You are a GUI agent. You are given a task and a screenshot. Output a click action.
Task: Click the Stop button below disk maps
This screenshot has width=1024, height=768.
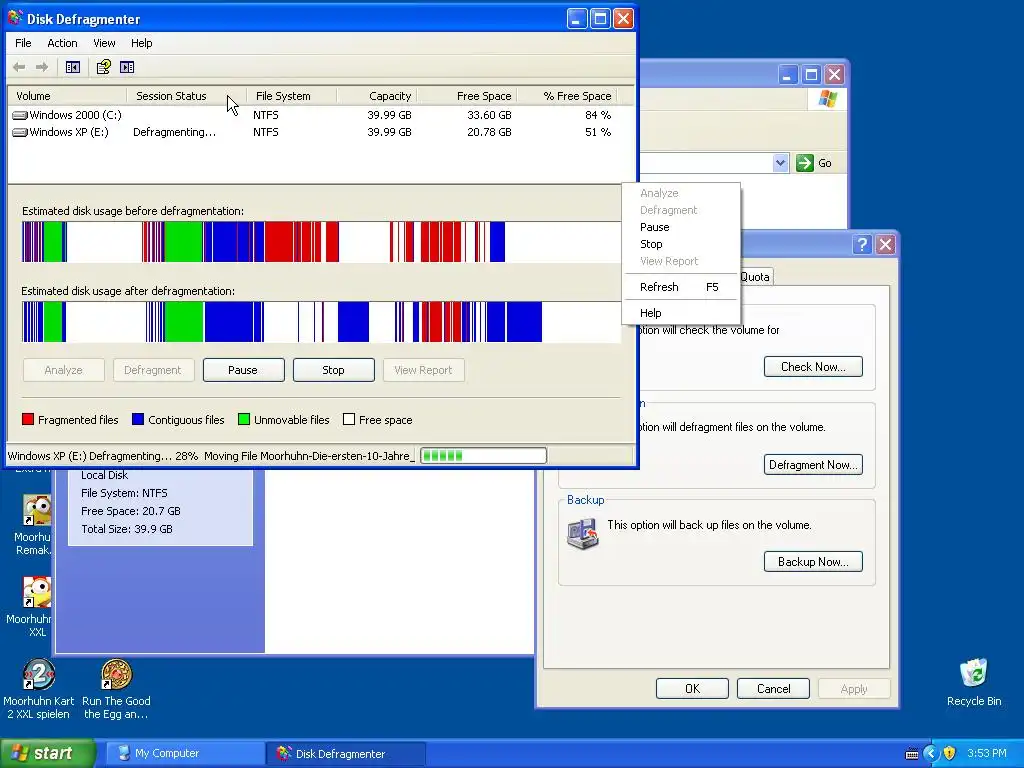(x=334, y=370)
